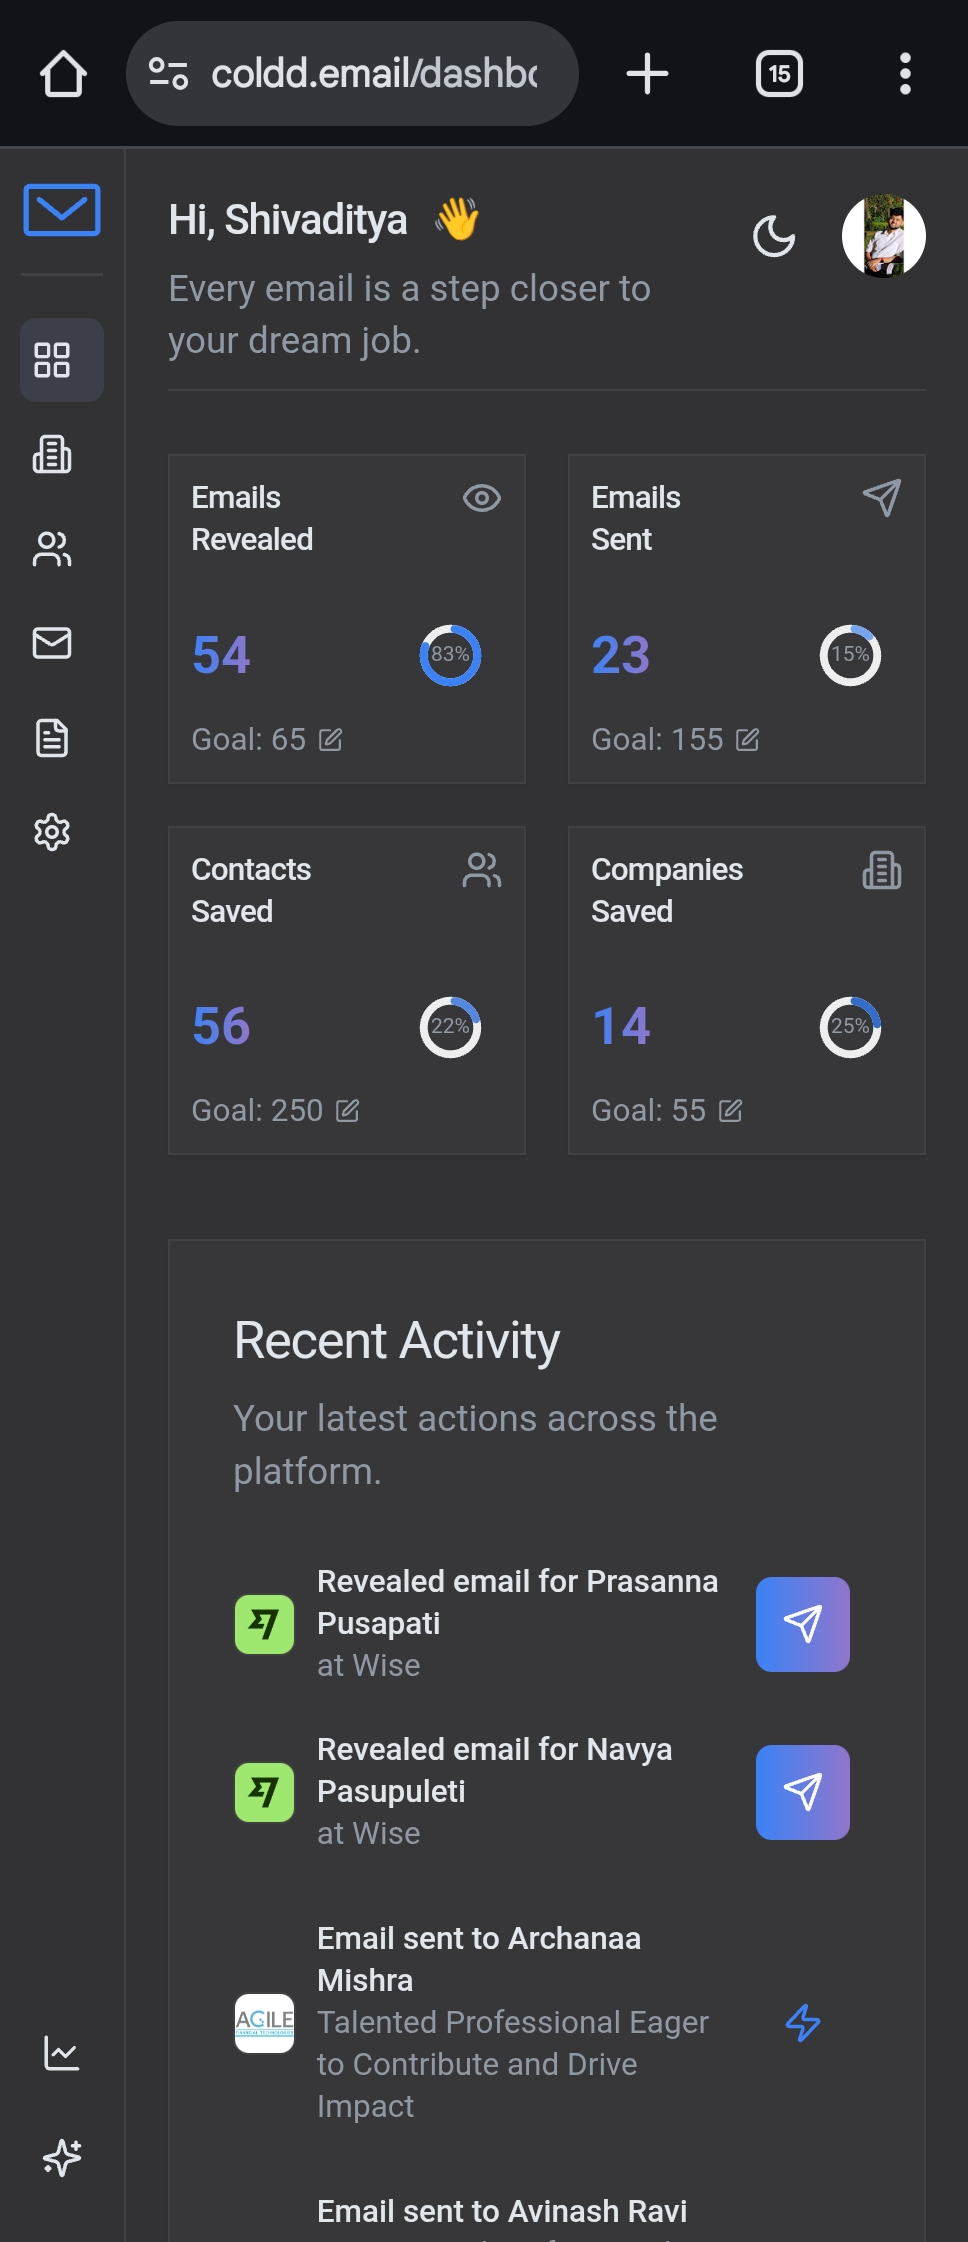Select the Companies icon in sidebar
This screenshot has width=968, height=2242.
tap(52, 455)
